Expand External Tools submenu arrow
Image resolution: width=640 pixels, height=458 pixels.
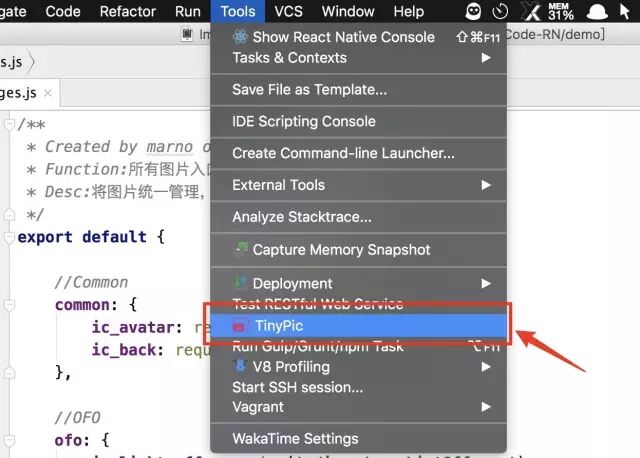[486, 185]
